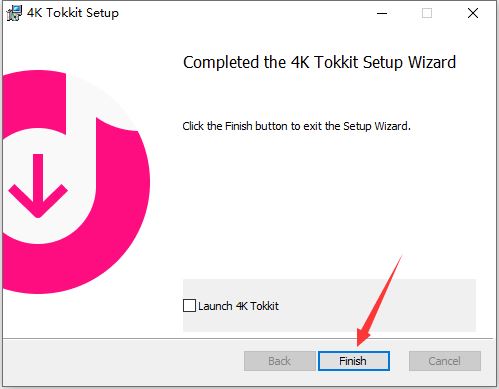Click the red arrow annotation pointing at Finish
The image size is (499, 389).
378,302
